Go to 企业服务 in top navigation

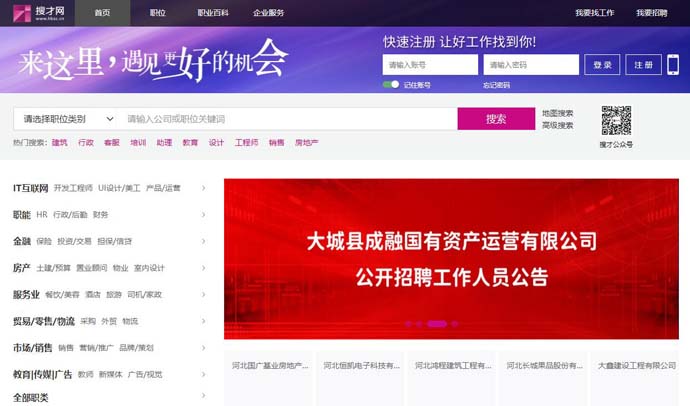point(268,13)
